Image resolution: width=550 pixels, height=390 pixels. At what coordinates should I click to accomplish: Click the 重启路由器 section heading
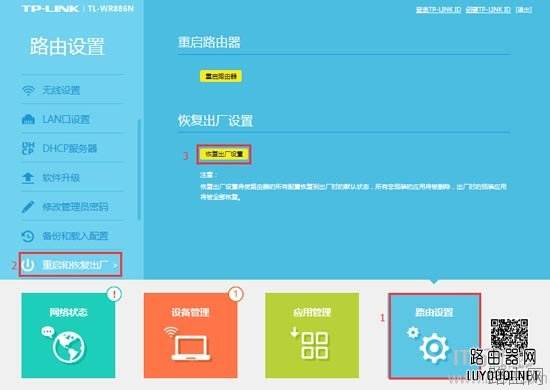209,42
